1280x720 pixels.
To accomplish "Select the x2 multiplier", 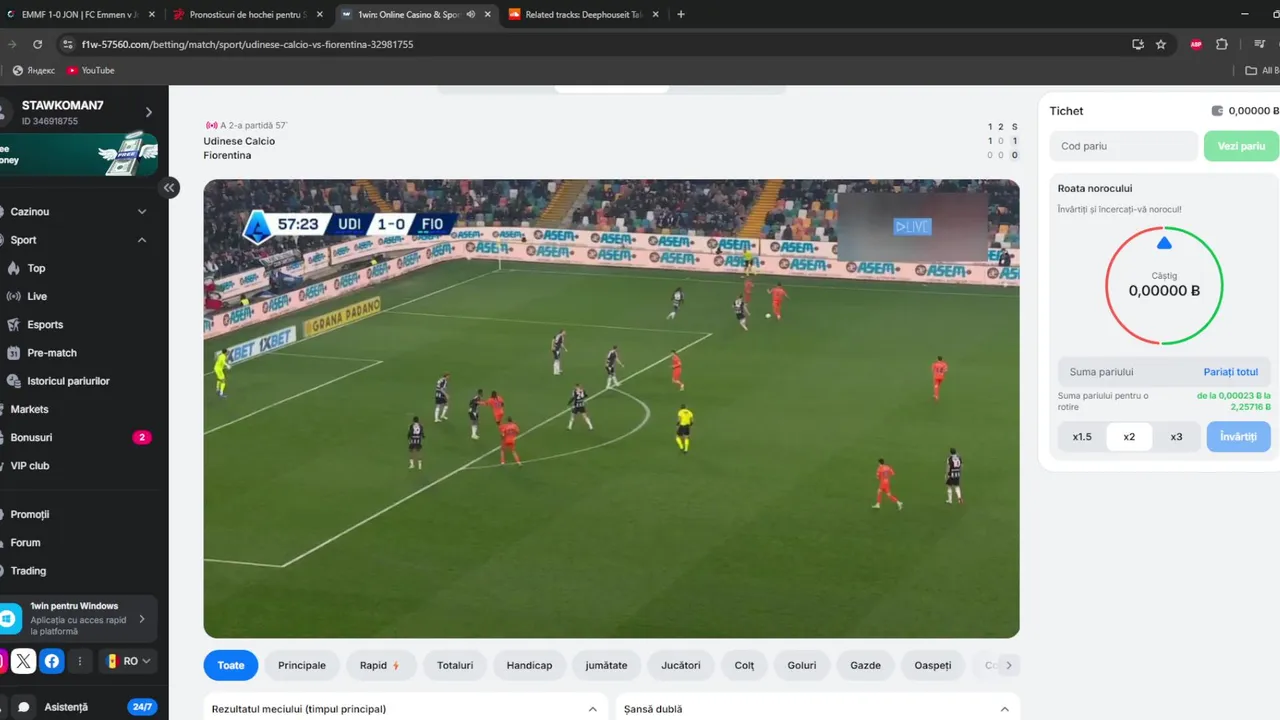I will coord(1129,437).
